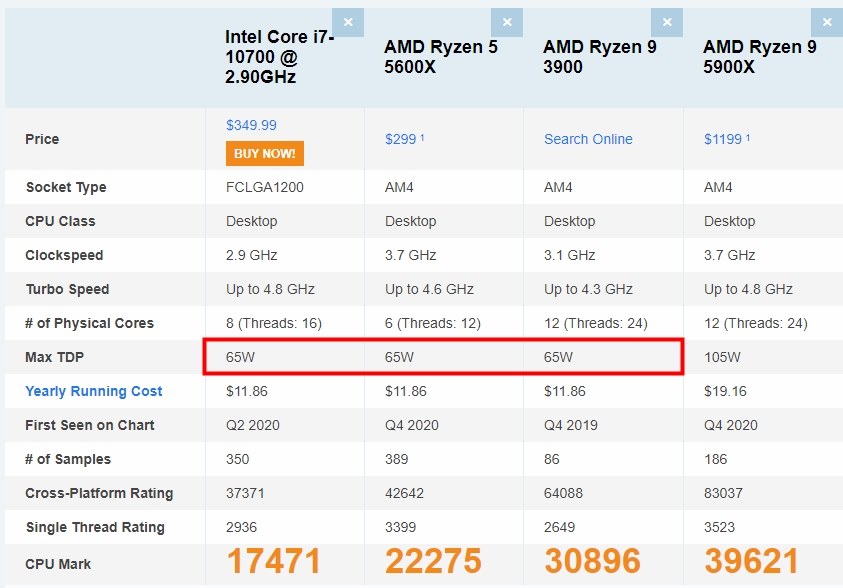Click the Up to 4.6 GHz turbo value
843x588 pixels.
pos(429,289)
